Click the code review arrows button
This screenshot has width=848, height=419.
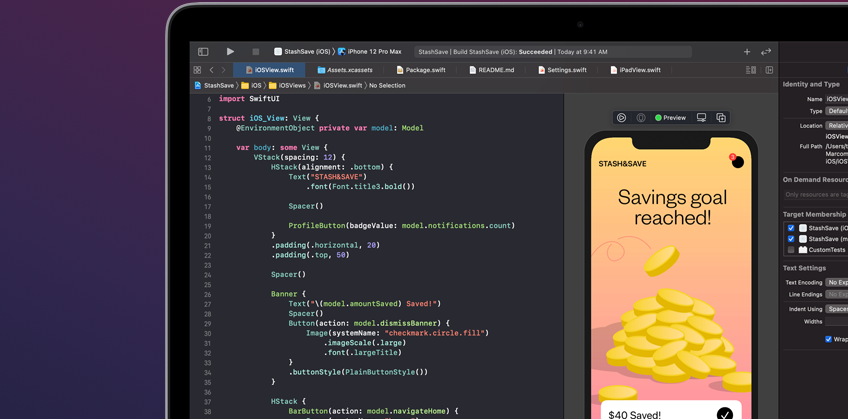(x=766, y=52)
